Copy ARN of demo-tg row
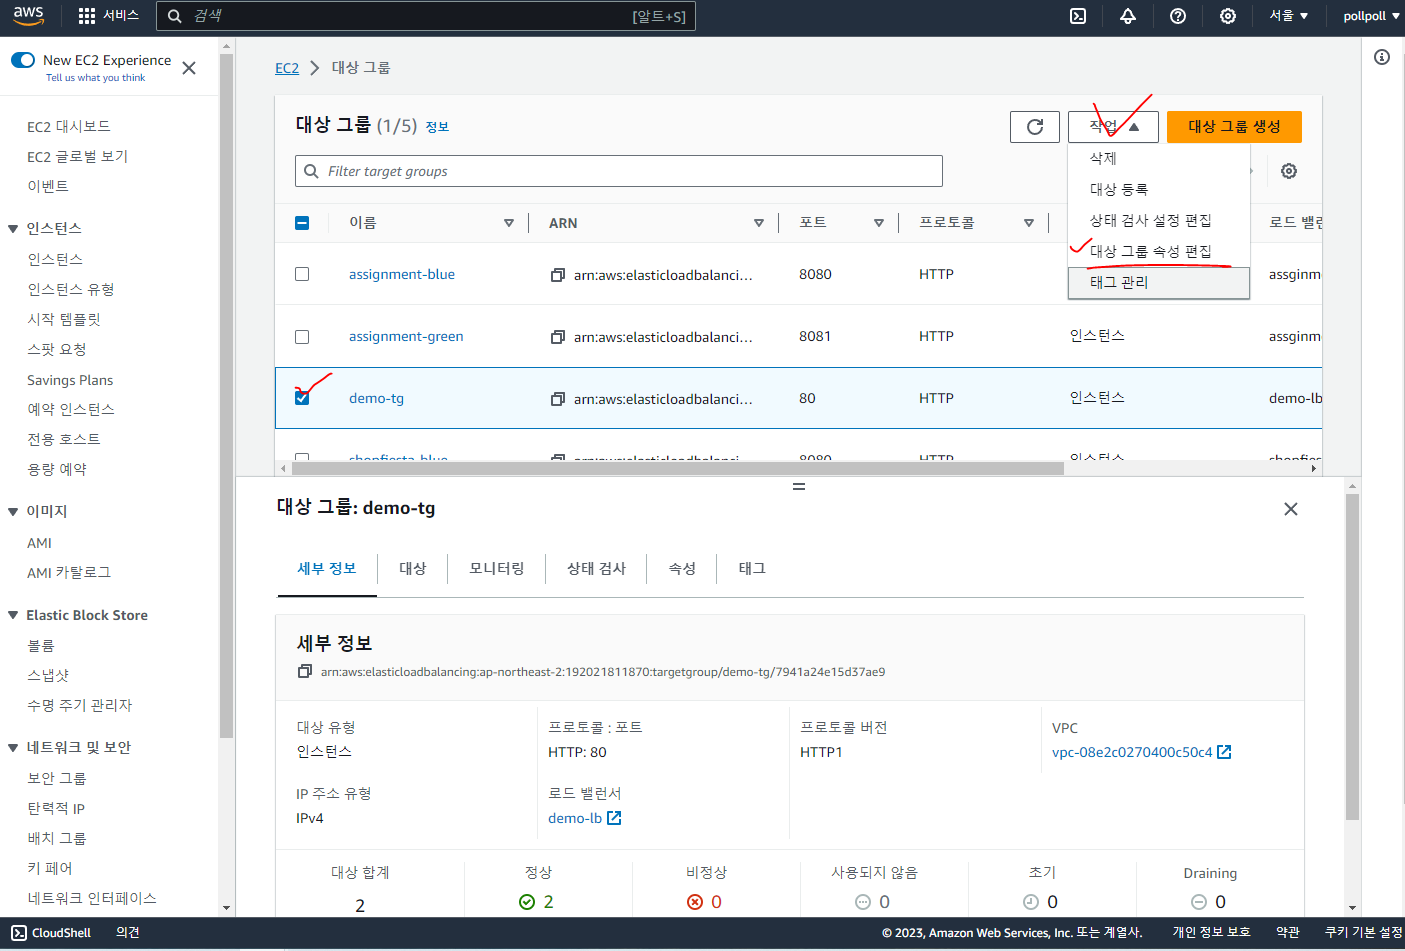1405x951 pixels. coord(558,399)
